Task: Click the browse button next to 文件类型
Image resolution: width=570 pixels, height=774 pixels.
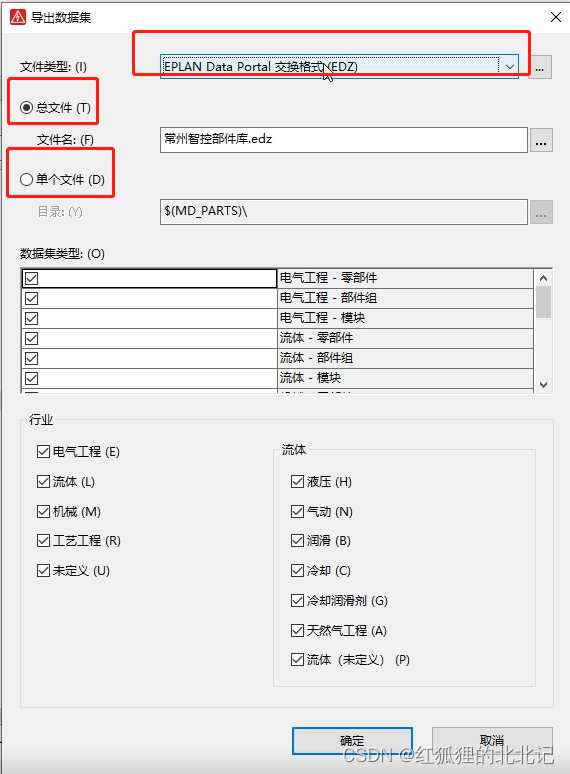Action: point(540,67)
